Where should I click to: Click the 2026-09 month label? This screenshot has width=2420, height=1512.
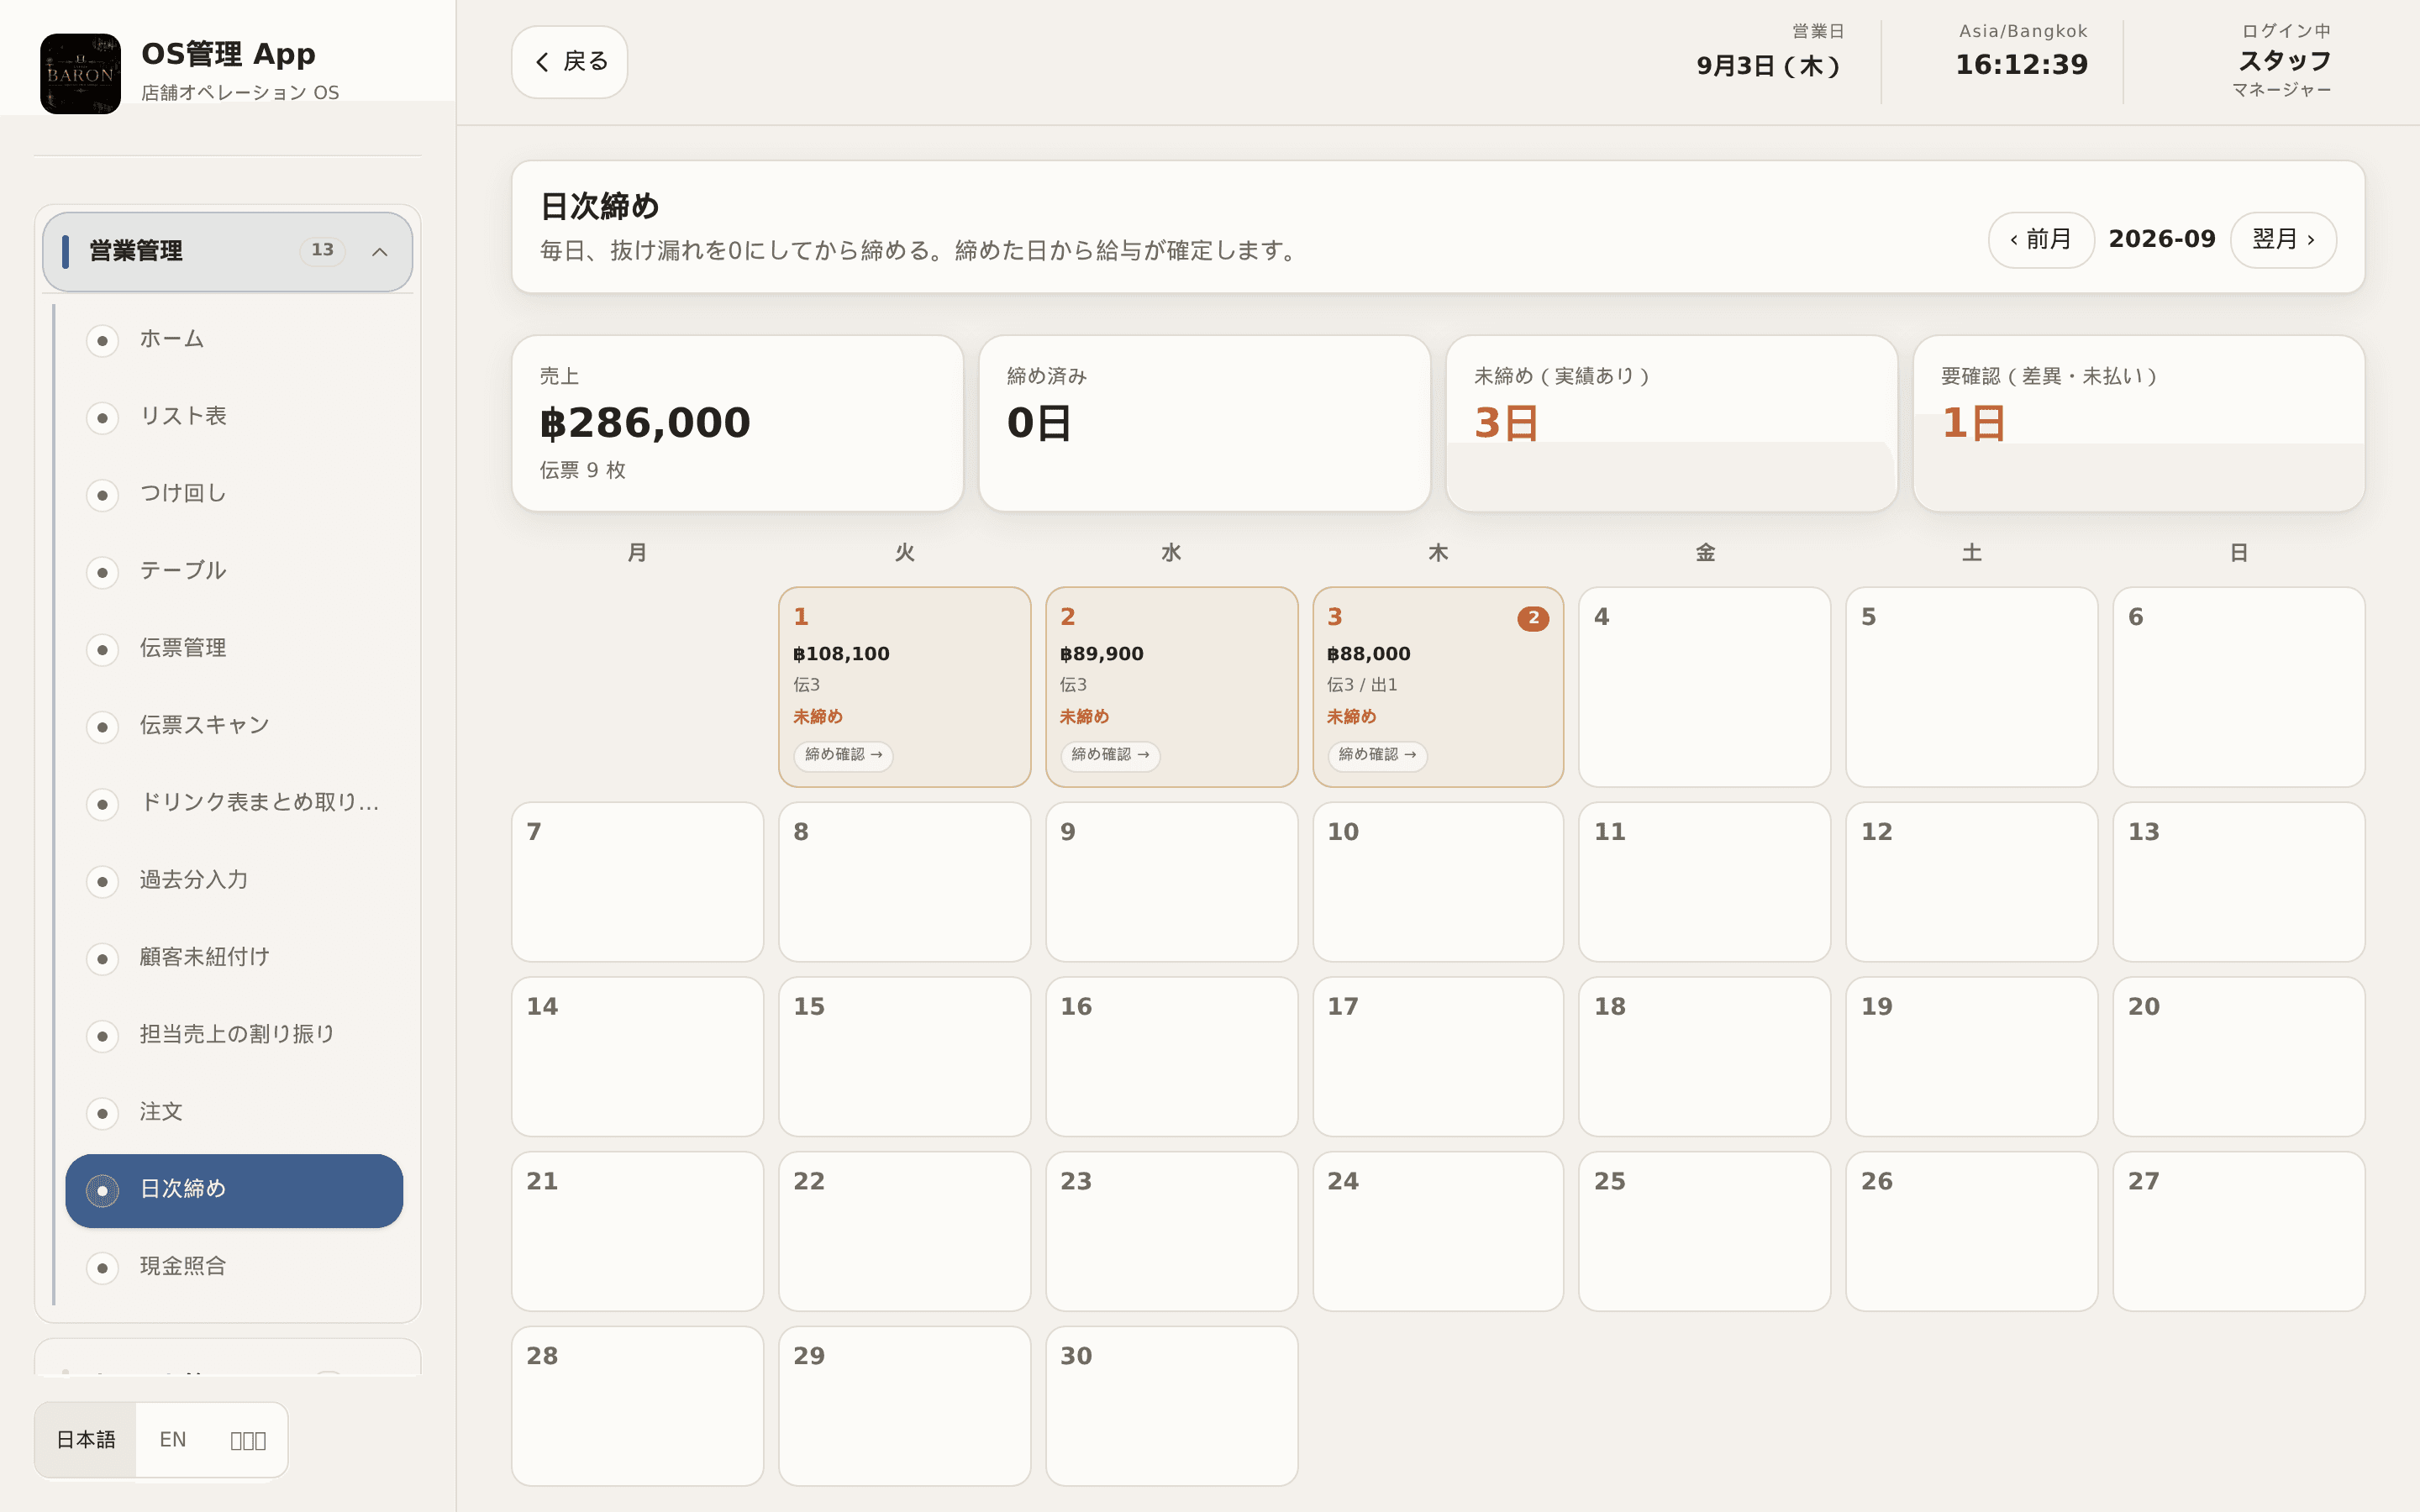point(2162,240)
